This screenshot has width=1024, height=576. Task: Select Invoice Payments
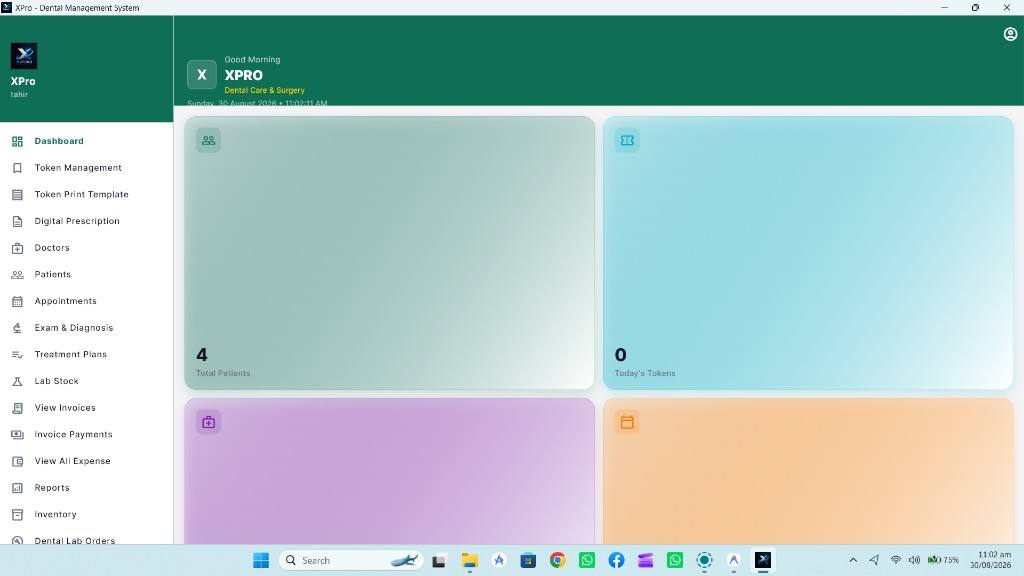point(86,435)
